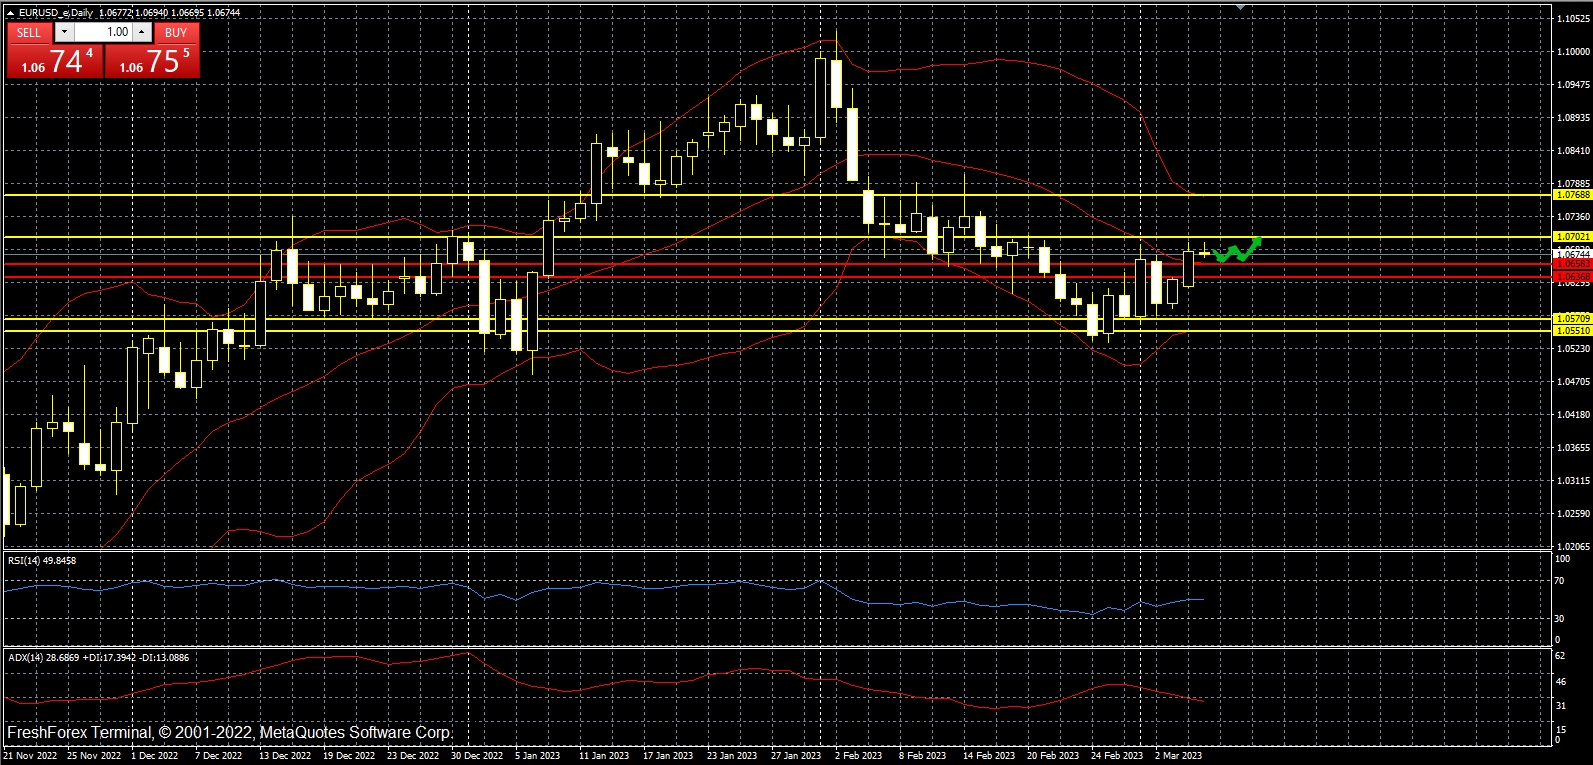Decrease lot volume with down arrow

(65, 32)
